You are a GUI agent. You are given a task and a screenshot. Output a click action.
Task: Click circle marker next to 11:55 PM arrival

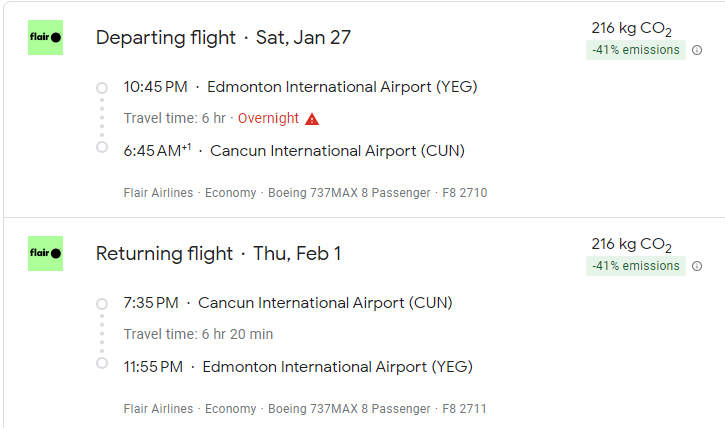click(x=102, y=363)
